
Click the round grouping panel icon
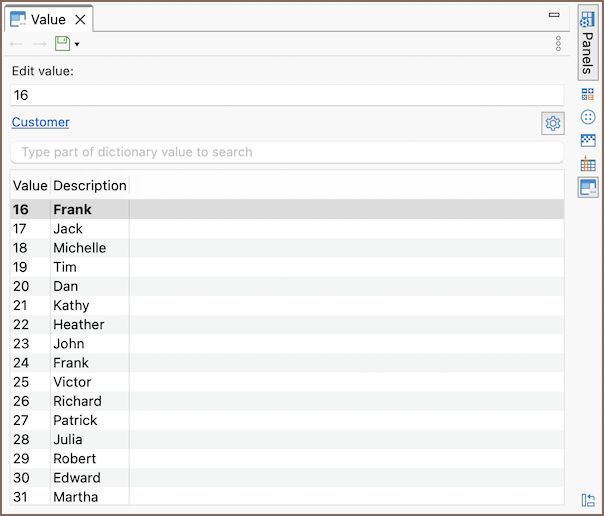click(588, 117)
